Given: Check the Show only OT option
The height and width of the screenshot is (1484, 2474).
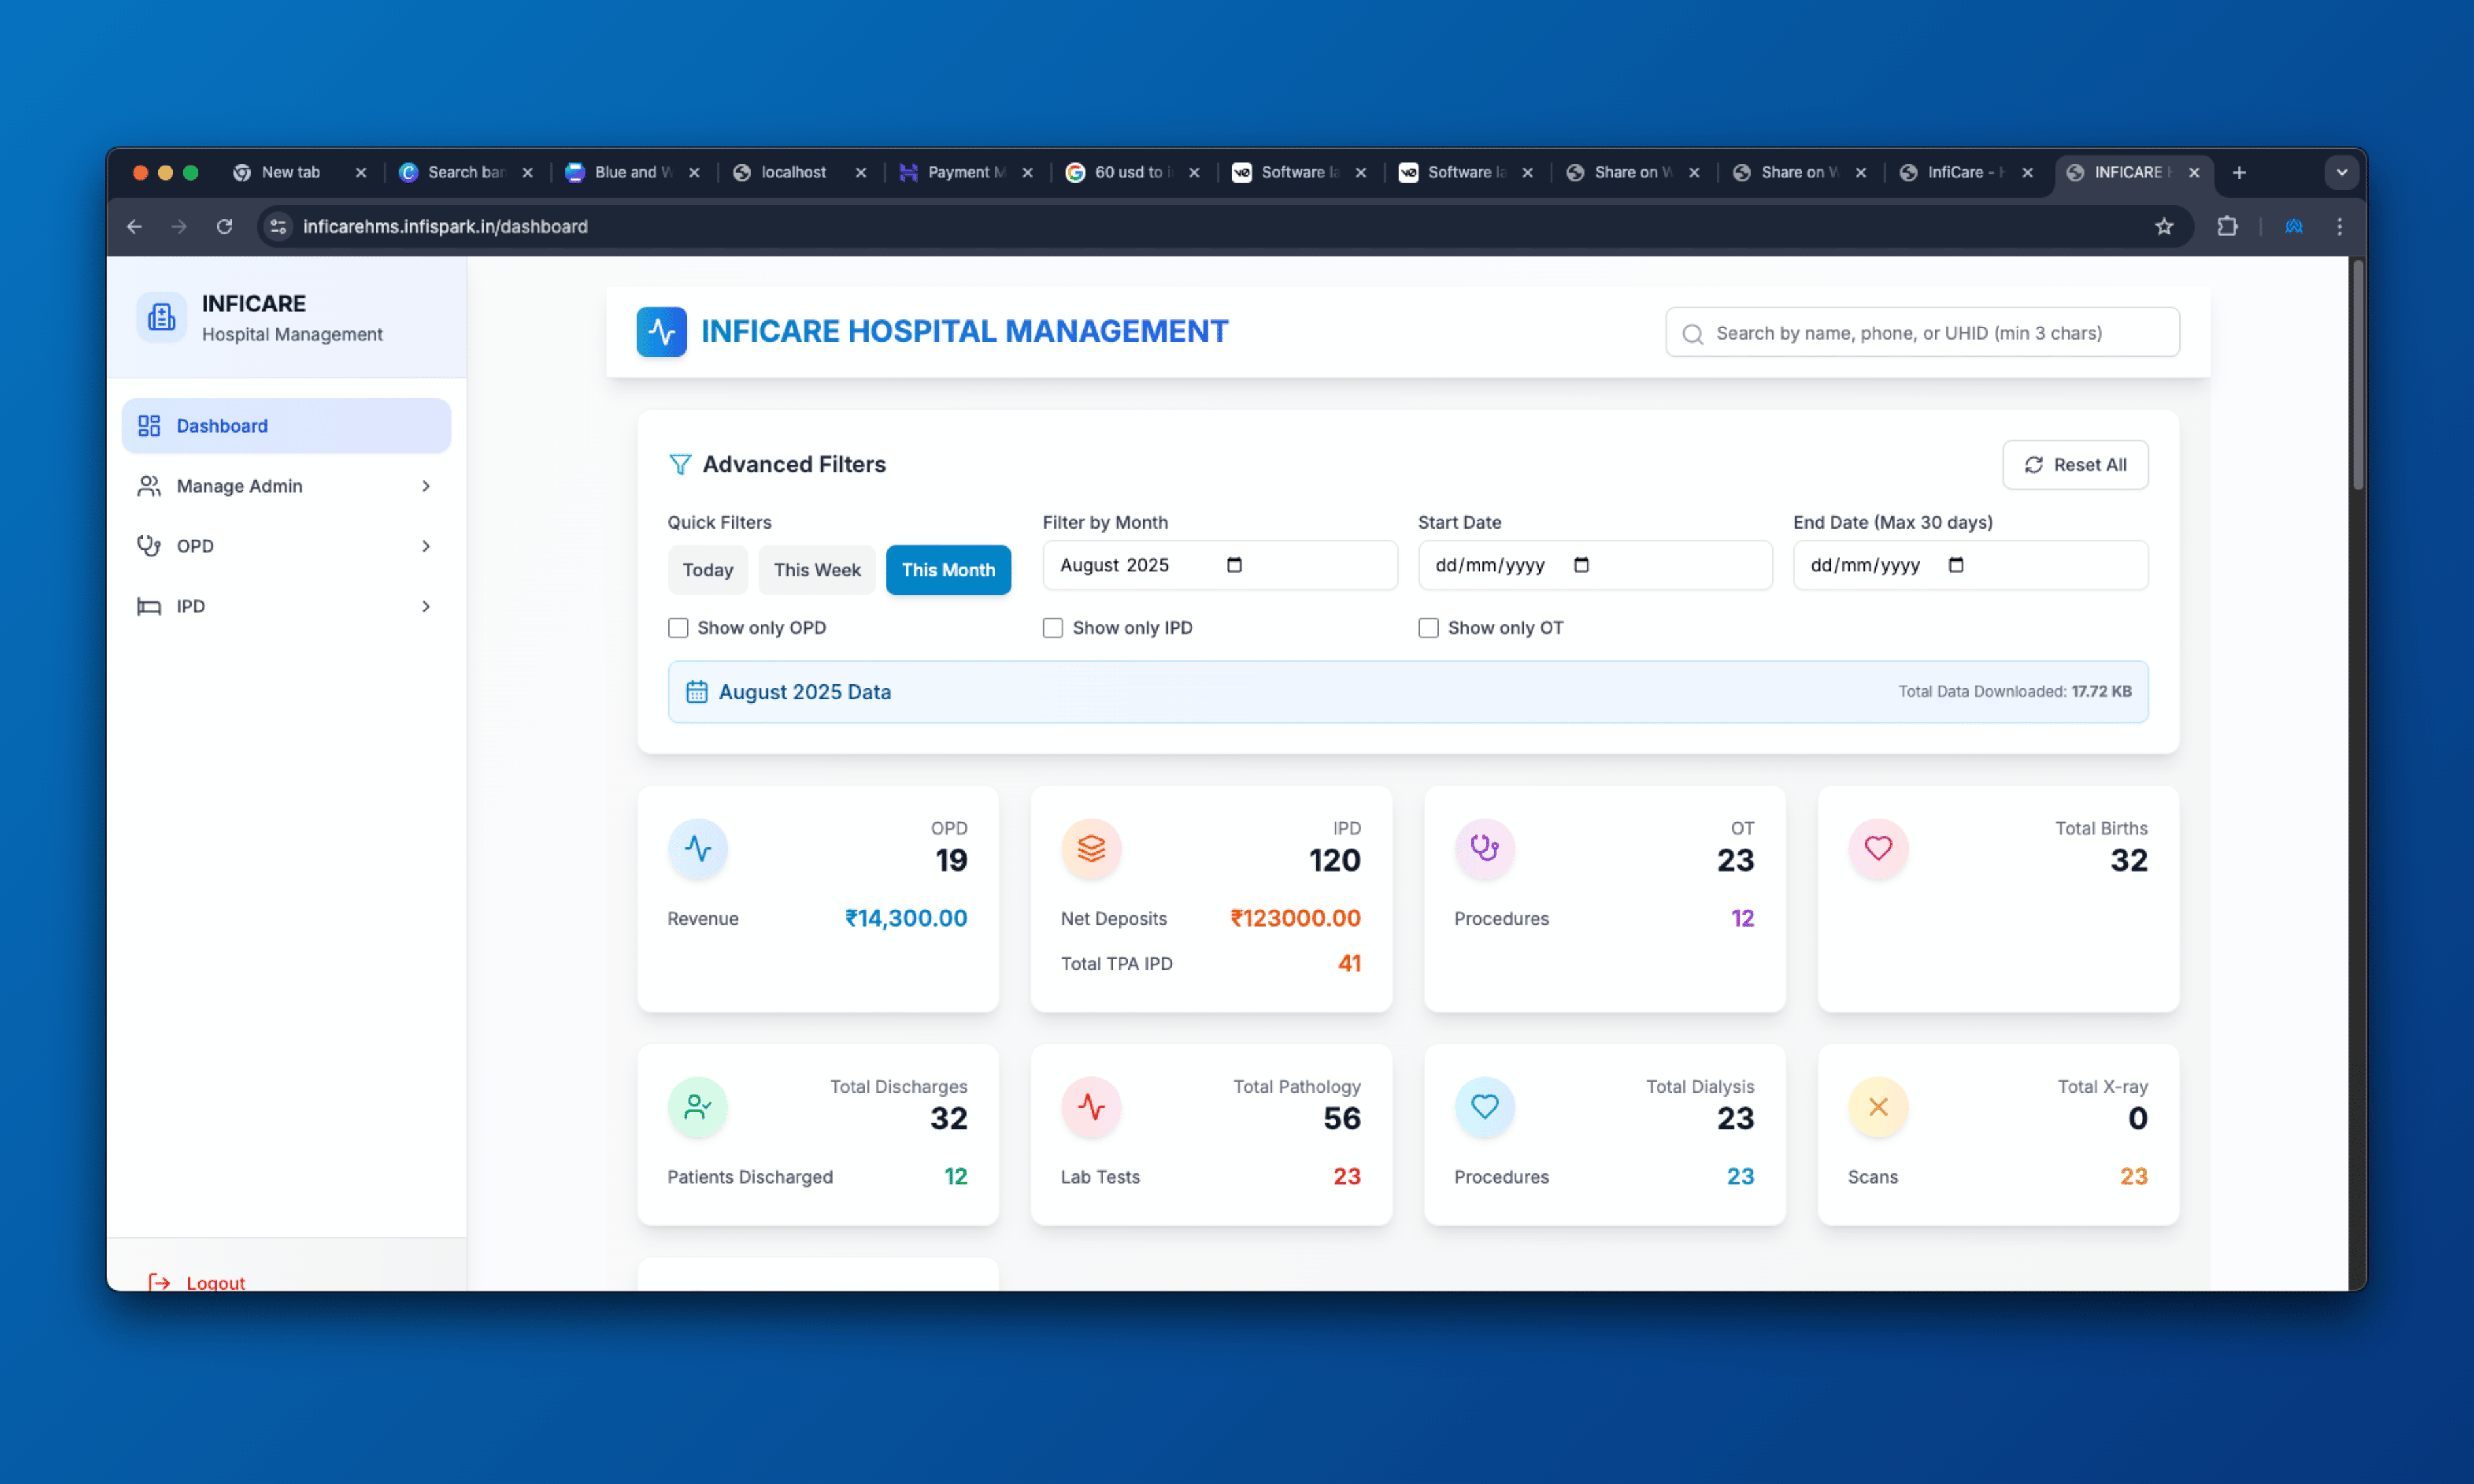Looking at the screenshot, I should pos(1428,627).
